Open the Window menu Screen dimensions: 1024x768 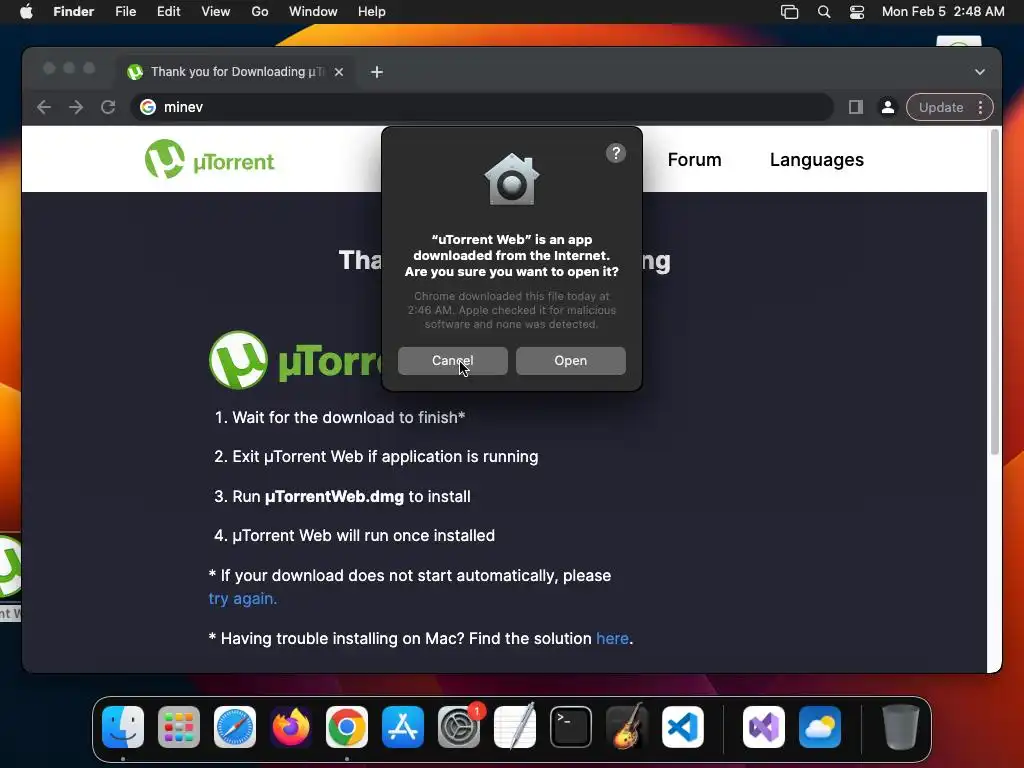point(313,12)
